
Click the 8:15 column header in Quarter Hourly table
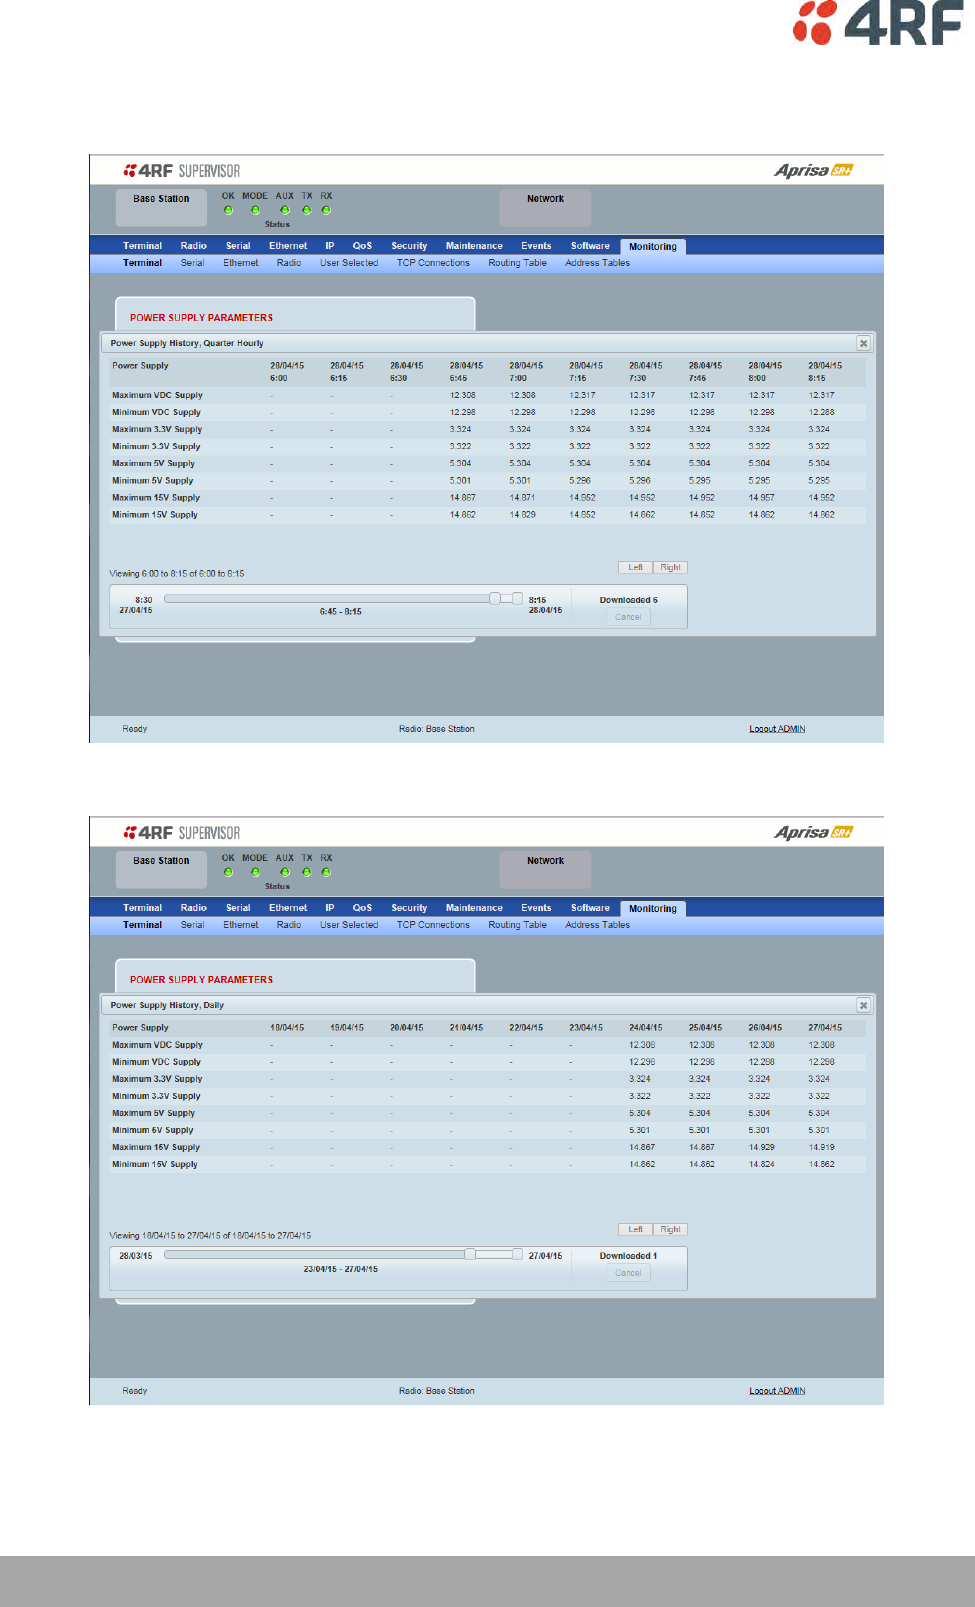pyautogui.click(x=825, y=372)
